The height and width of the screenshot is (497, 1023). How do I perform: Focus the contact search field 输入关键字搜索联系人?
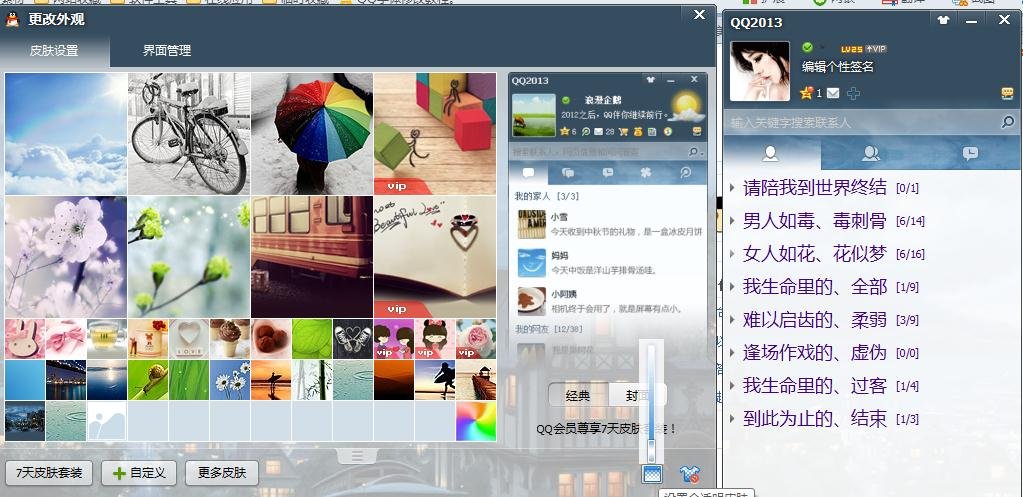[x=861, y=122]
